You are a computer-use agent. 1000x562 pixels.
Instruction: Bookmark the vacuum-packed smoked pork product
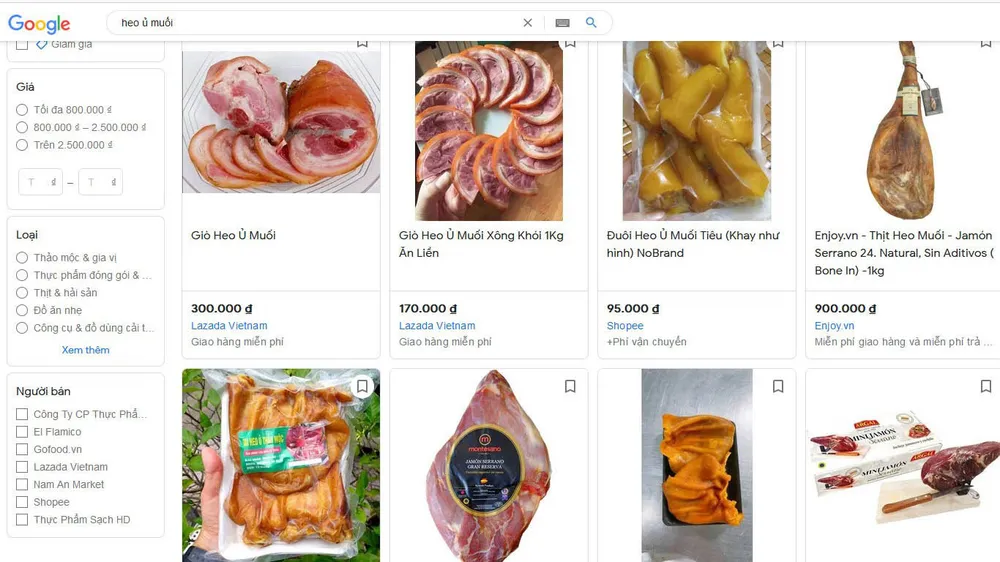coord(362,386)
